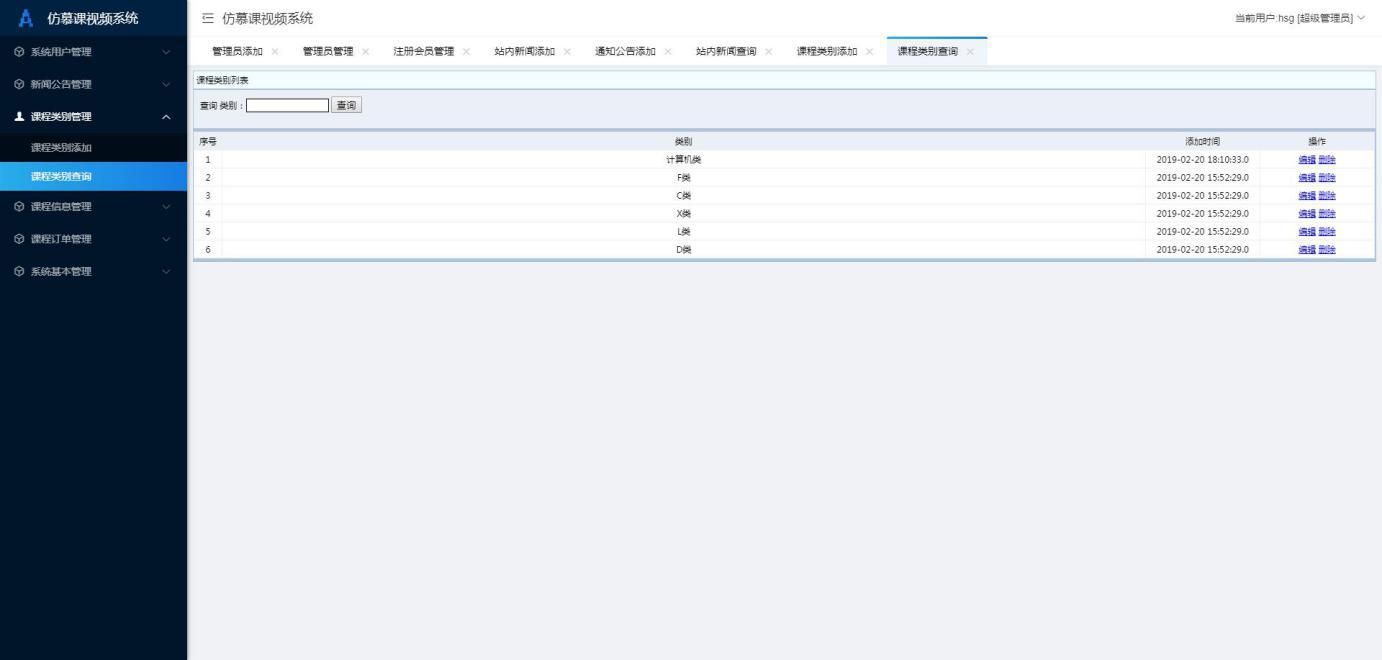
Task: Close the 课程类别查询 tab
Action: tap(970, 52)
